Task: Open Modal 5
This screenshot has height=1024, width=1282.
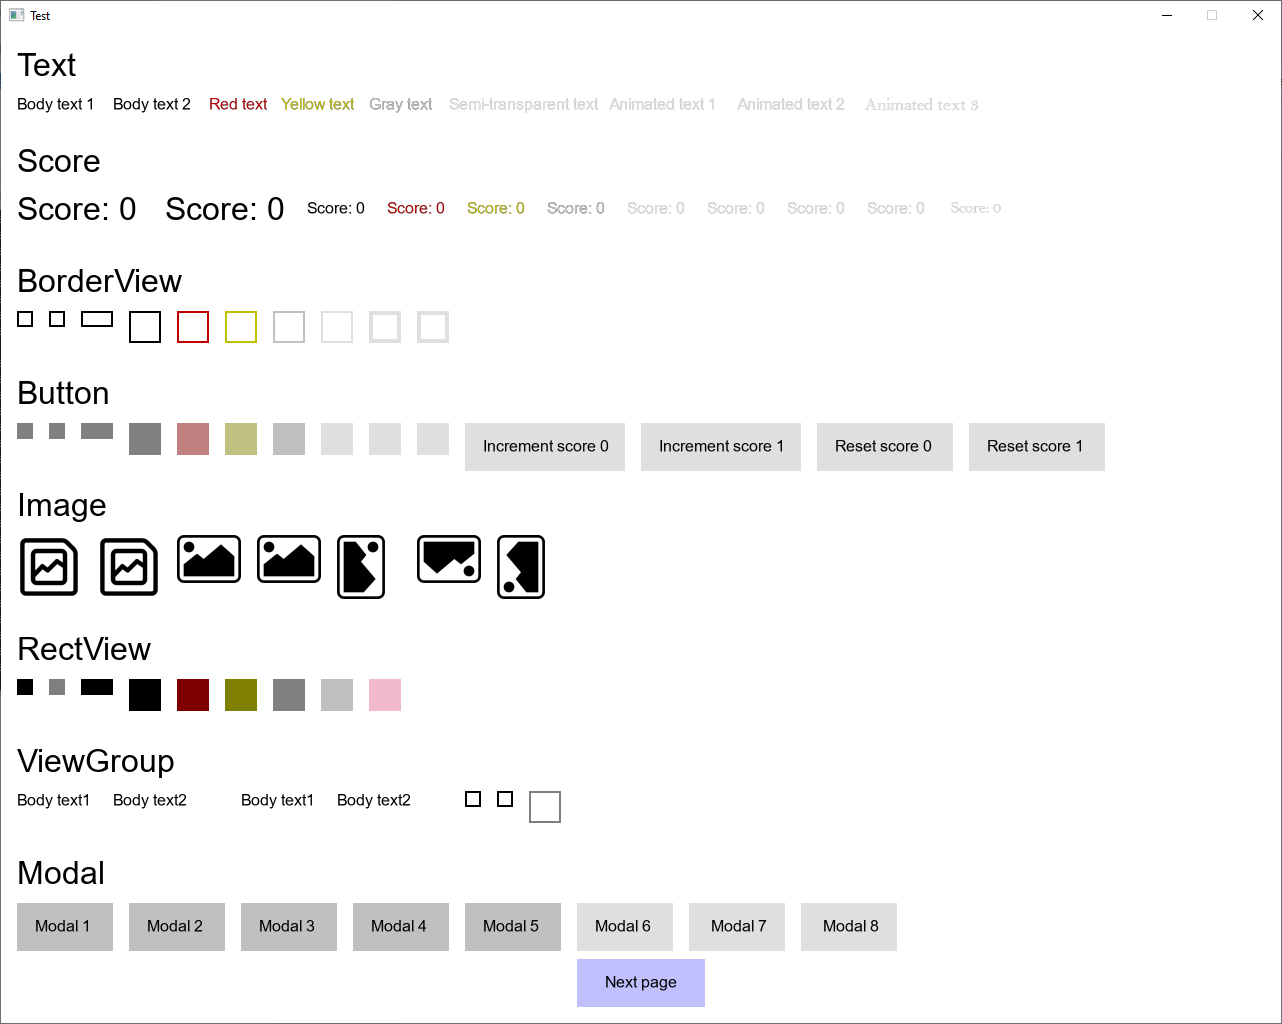Action: point(513,927)
